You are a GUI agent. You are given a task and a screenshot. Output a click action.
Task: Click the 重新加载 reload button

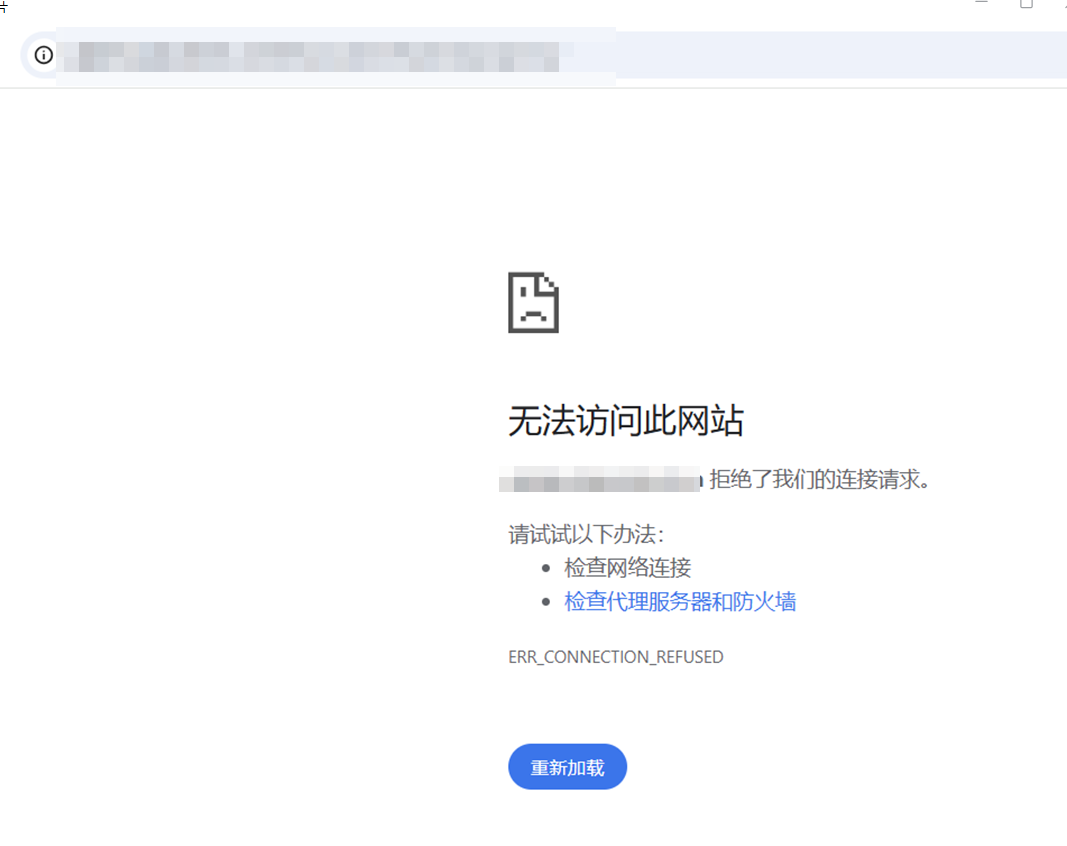(568, 767)
